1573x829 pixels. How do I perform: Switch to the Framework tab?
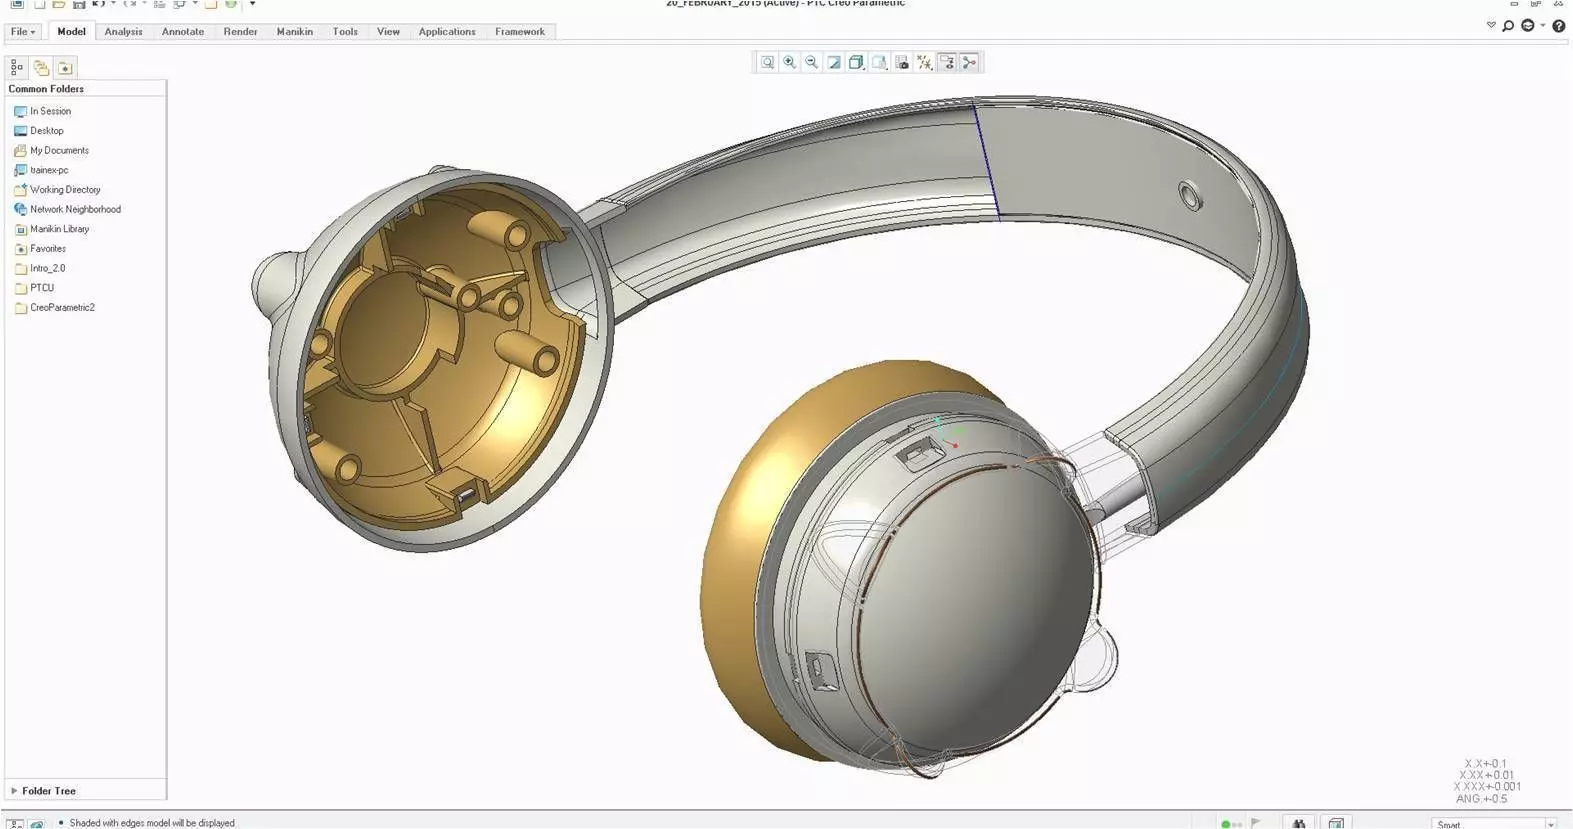coord(520,32)
